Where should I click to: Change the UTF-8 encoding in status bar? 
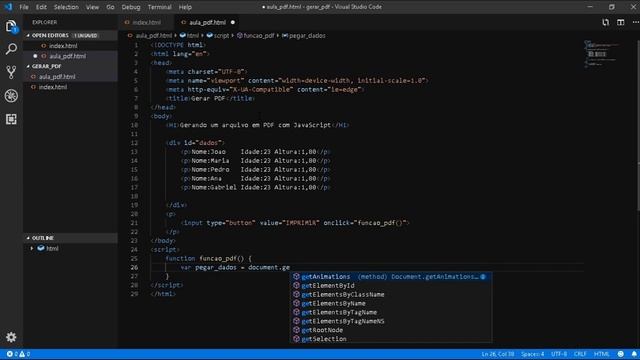[x=559, y=354]
